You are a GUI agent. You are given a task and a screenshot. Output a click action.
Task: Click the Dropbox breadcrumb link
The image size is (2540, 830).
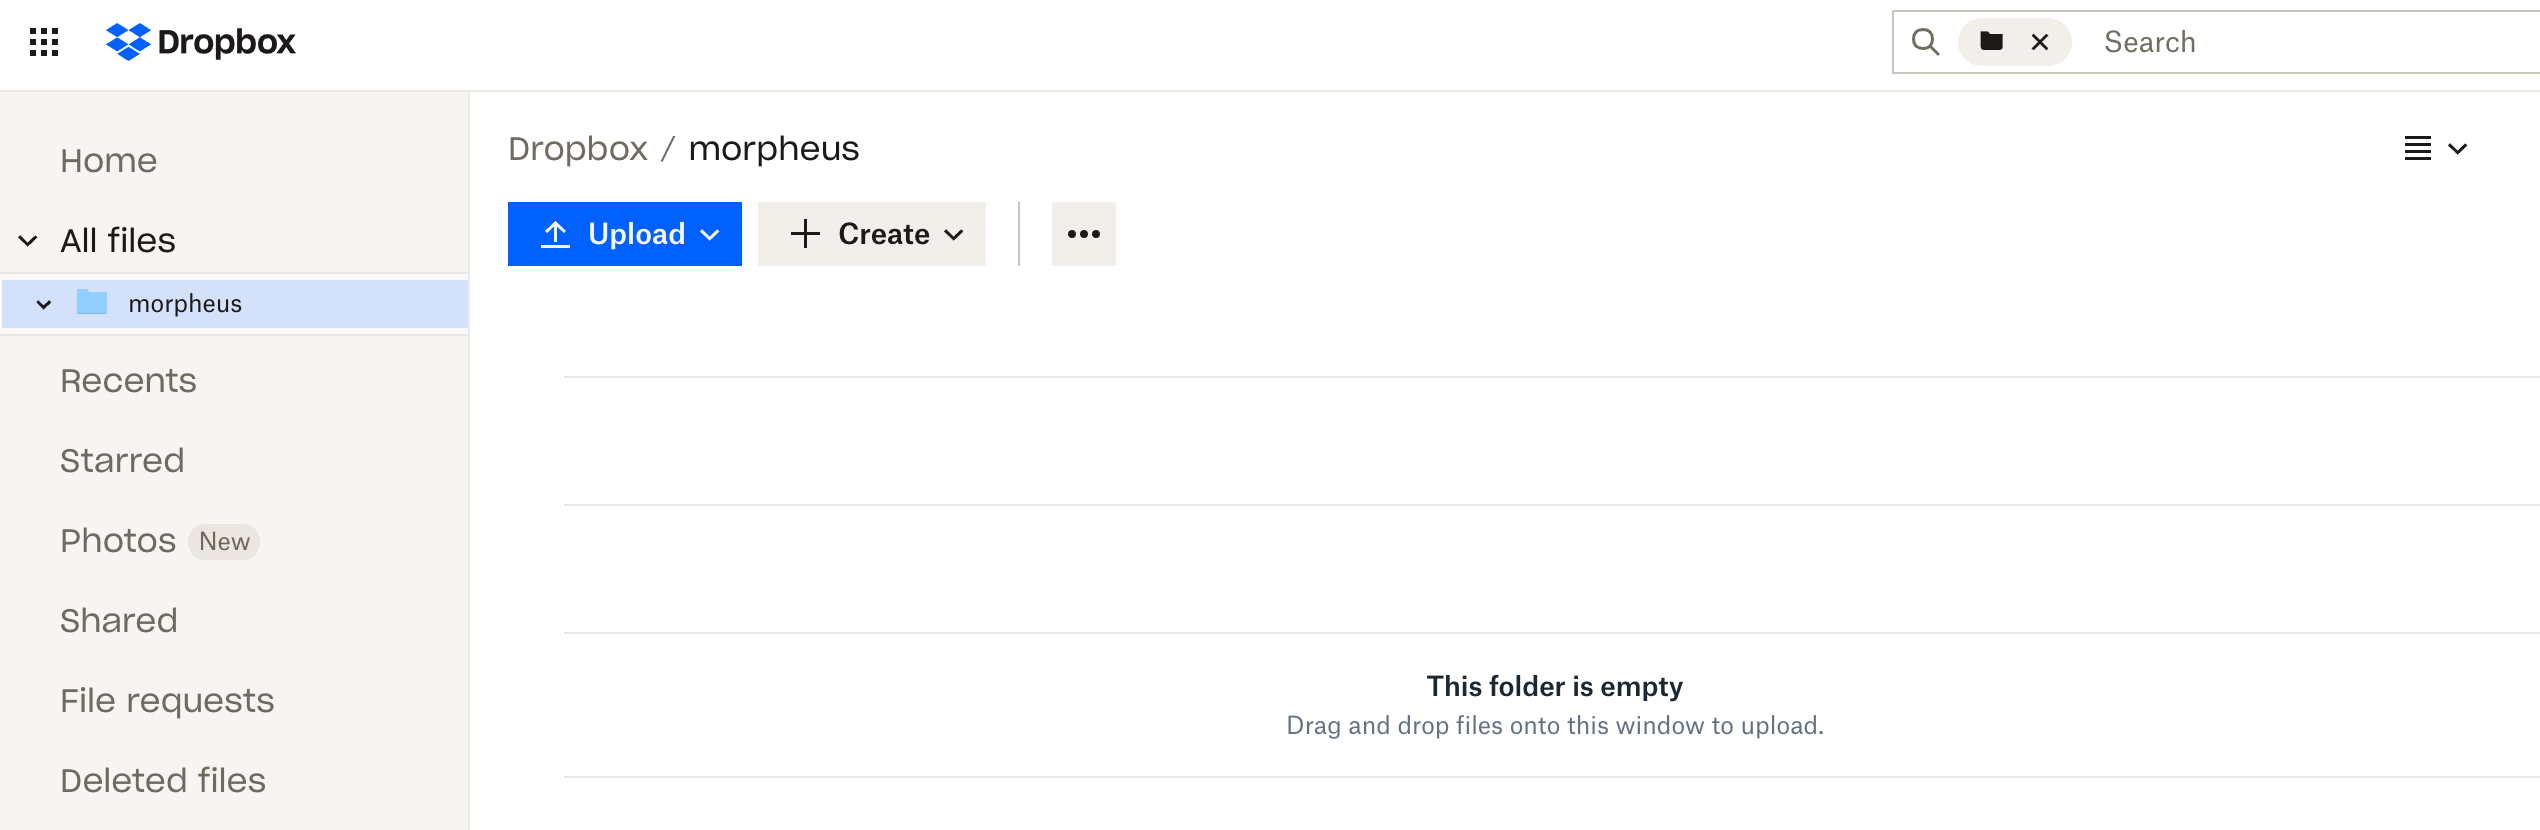[x=578, y=149]
